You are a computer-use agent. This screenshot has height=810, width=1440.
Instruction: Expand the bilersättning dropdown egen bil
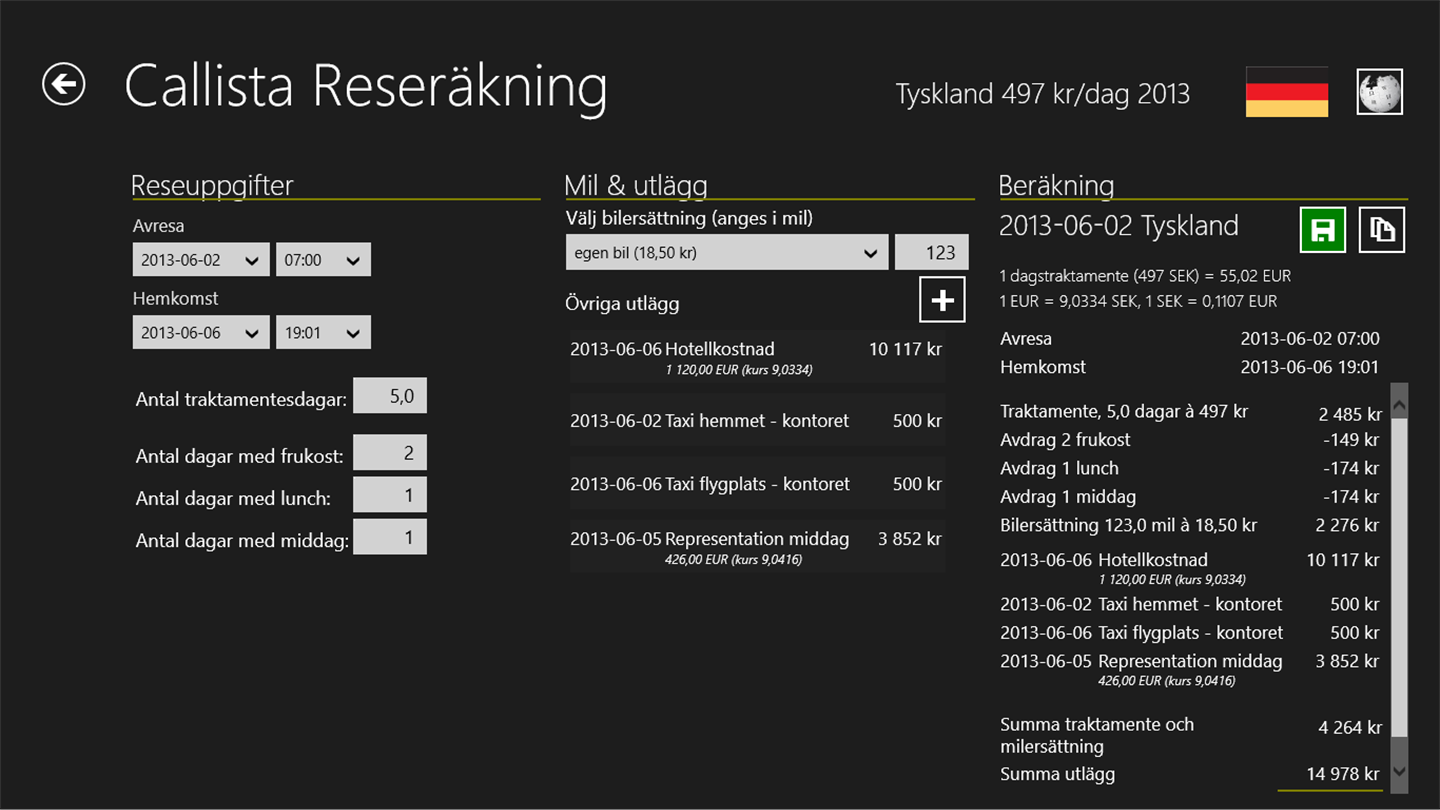pyautogui.click(x=727, y=253)
